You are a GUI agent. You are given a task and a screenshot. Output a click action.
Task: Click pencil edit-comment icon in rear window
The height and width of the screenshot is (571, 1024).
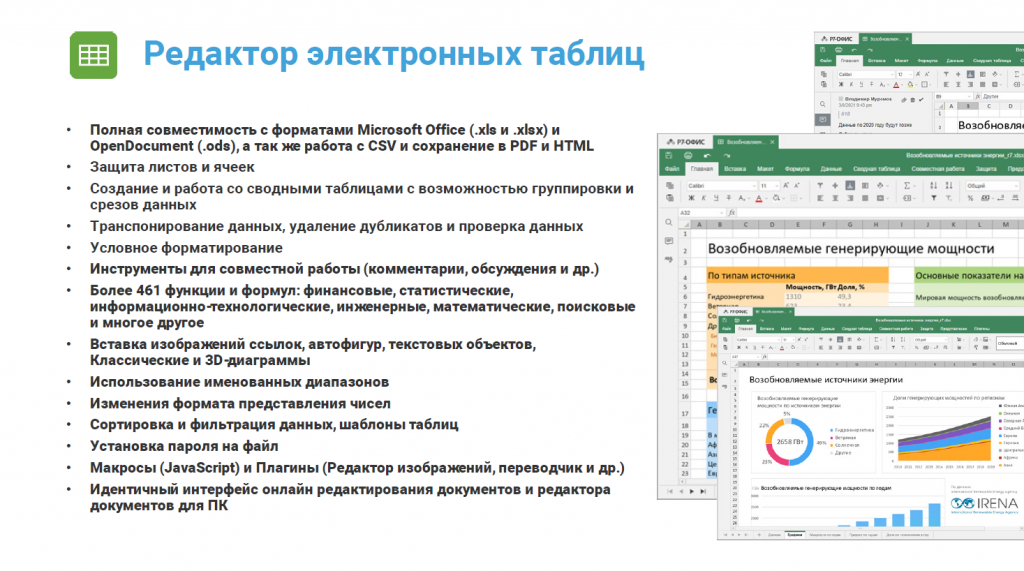pyautogui.click(x=904, y=100)
